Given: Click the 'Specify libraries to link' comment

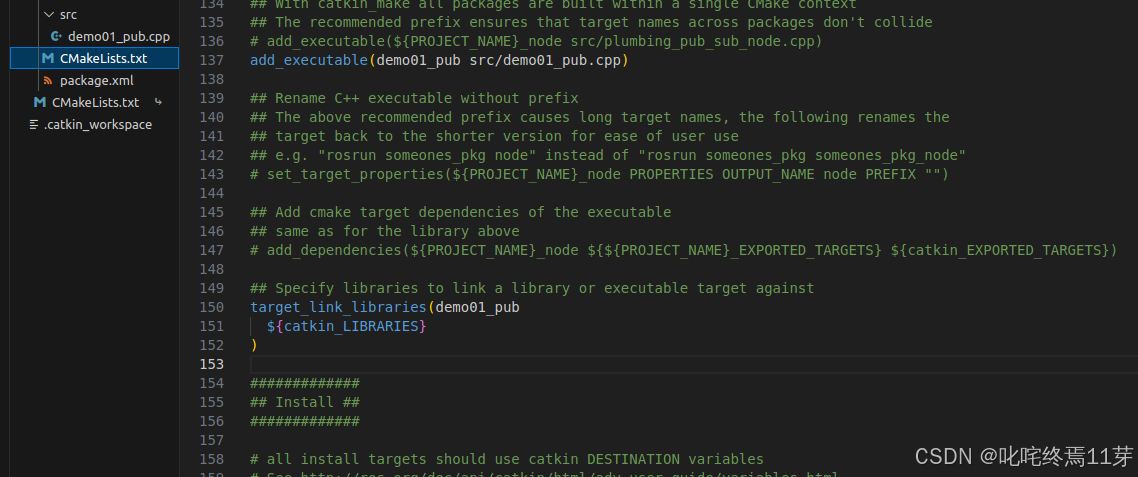Looking at the screenshot, I should tap(532, 288).
